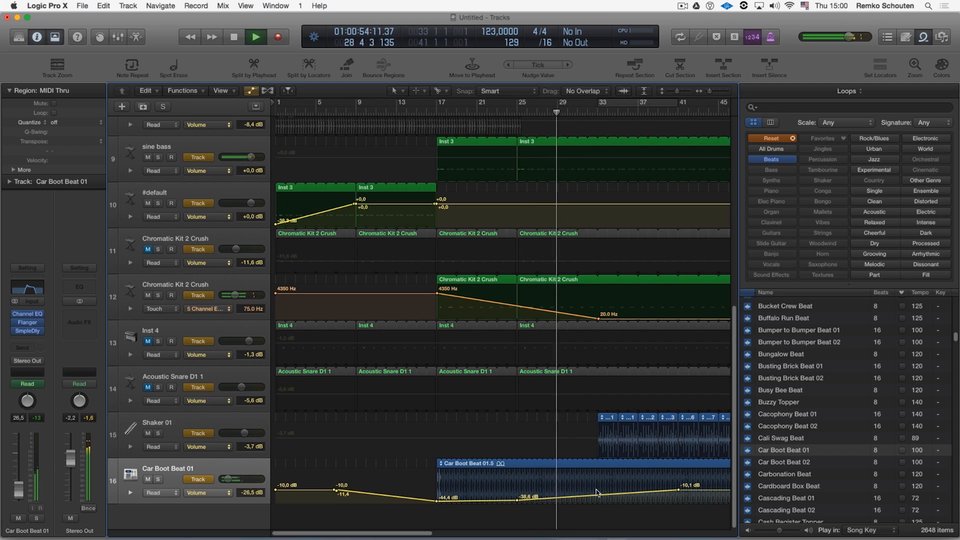Collapse the Region MIDI Thru disclosure triangle

[9, 91]
